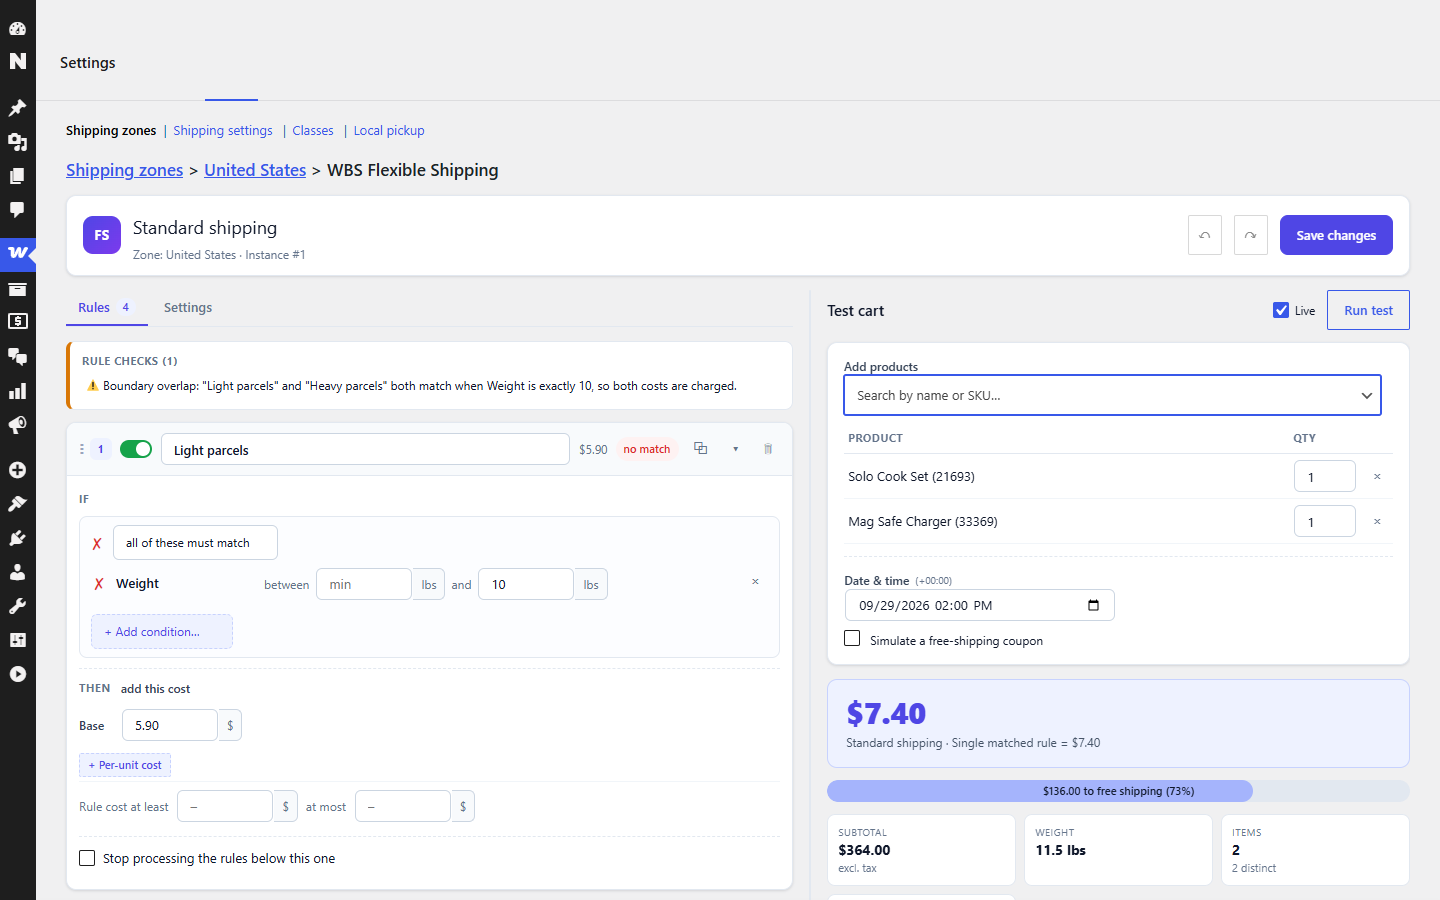Focus the Base cost input field

pyautogui.click(x=170, y=725)
